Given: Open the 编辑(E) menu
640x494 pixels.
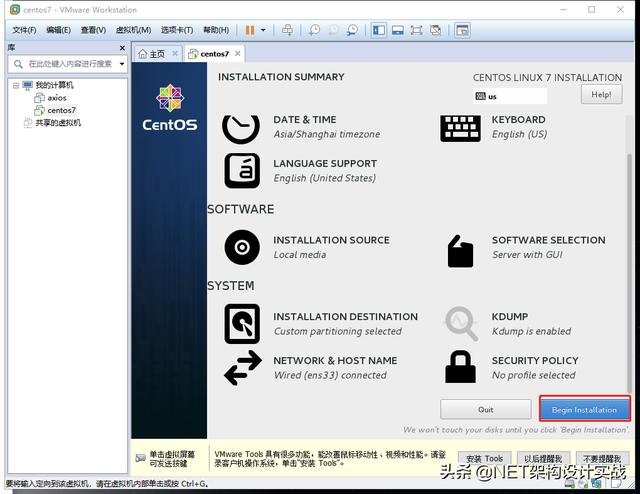Looking at the screenshot, I should pyautogui.click(x=58, y=30).
